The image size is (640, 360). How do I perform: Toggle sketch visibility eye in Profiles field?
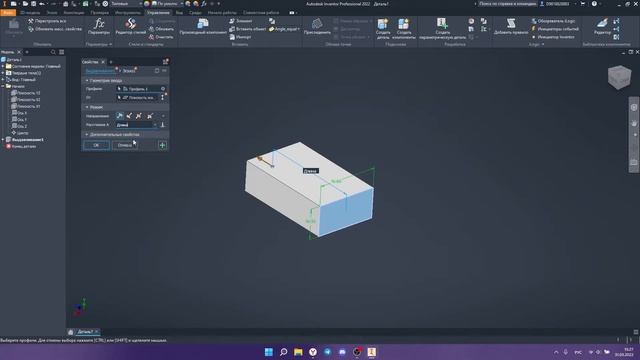[x=163, y=89]
